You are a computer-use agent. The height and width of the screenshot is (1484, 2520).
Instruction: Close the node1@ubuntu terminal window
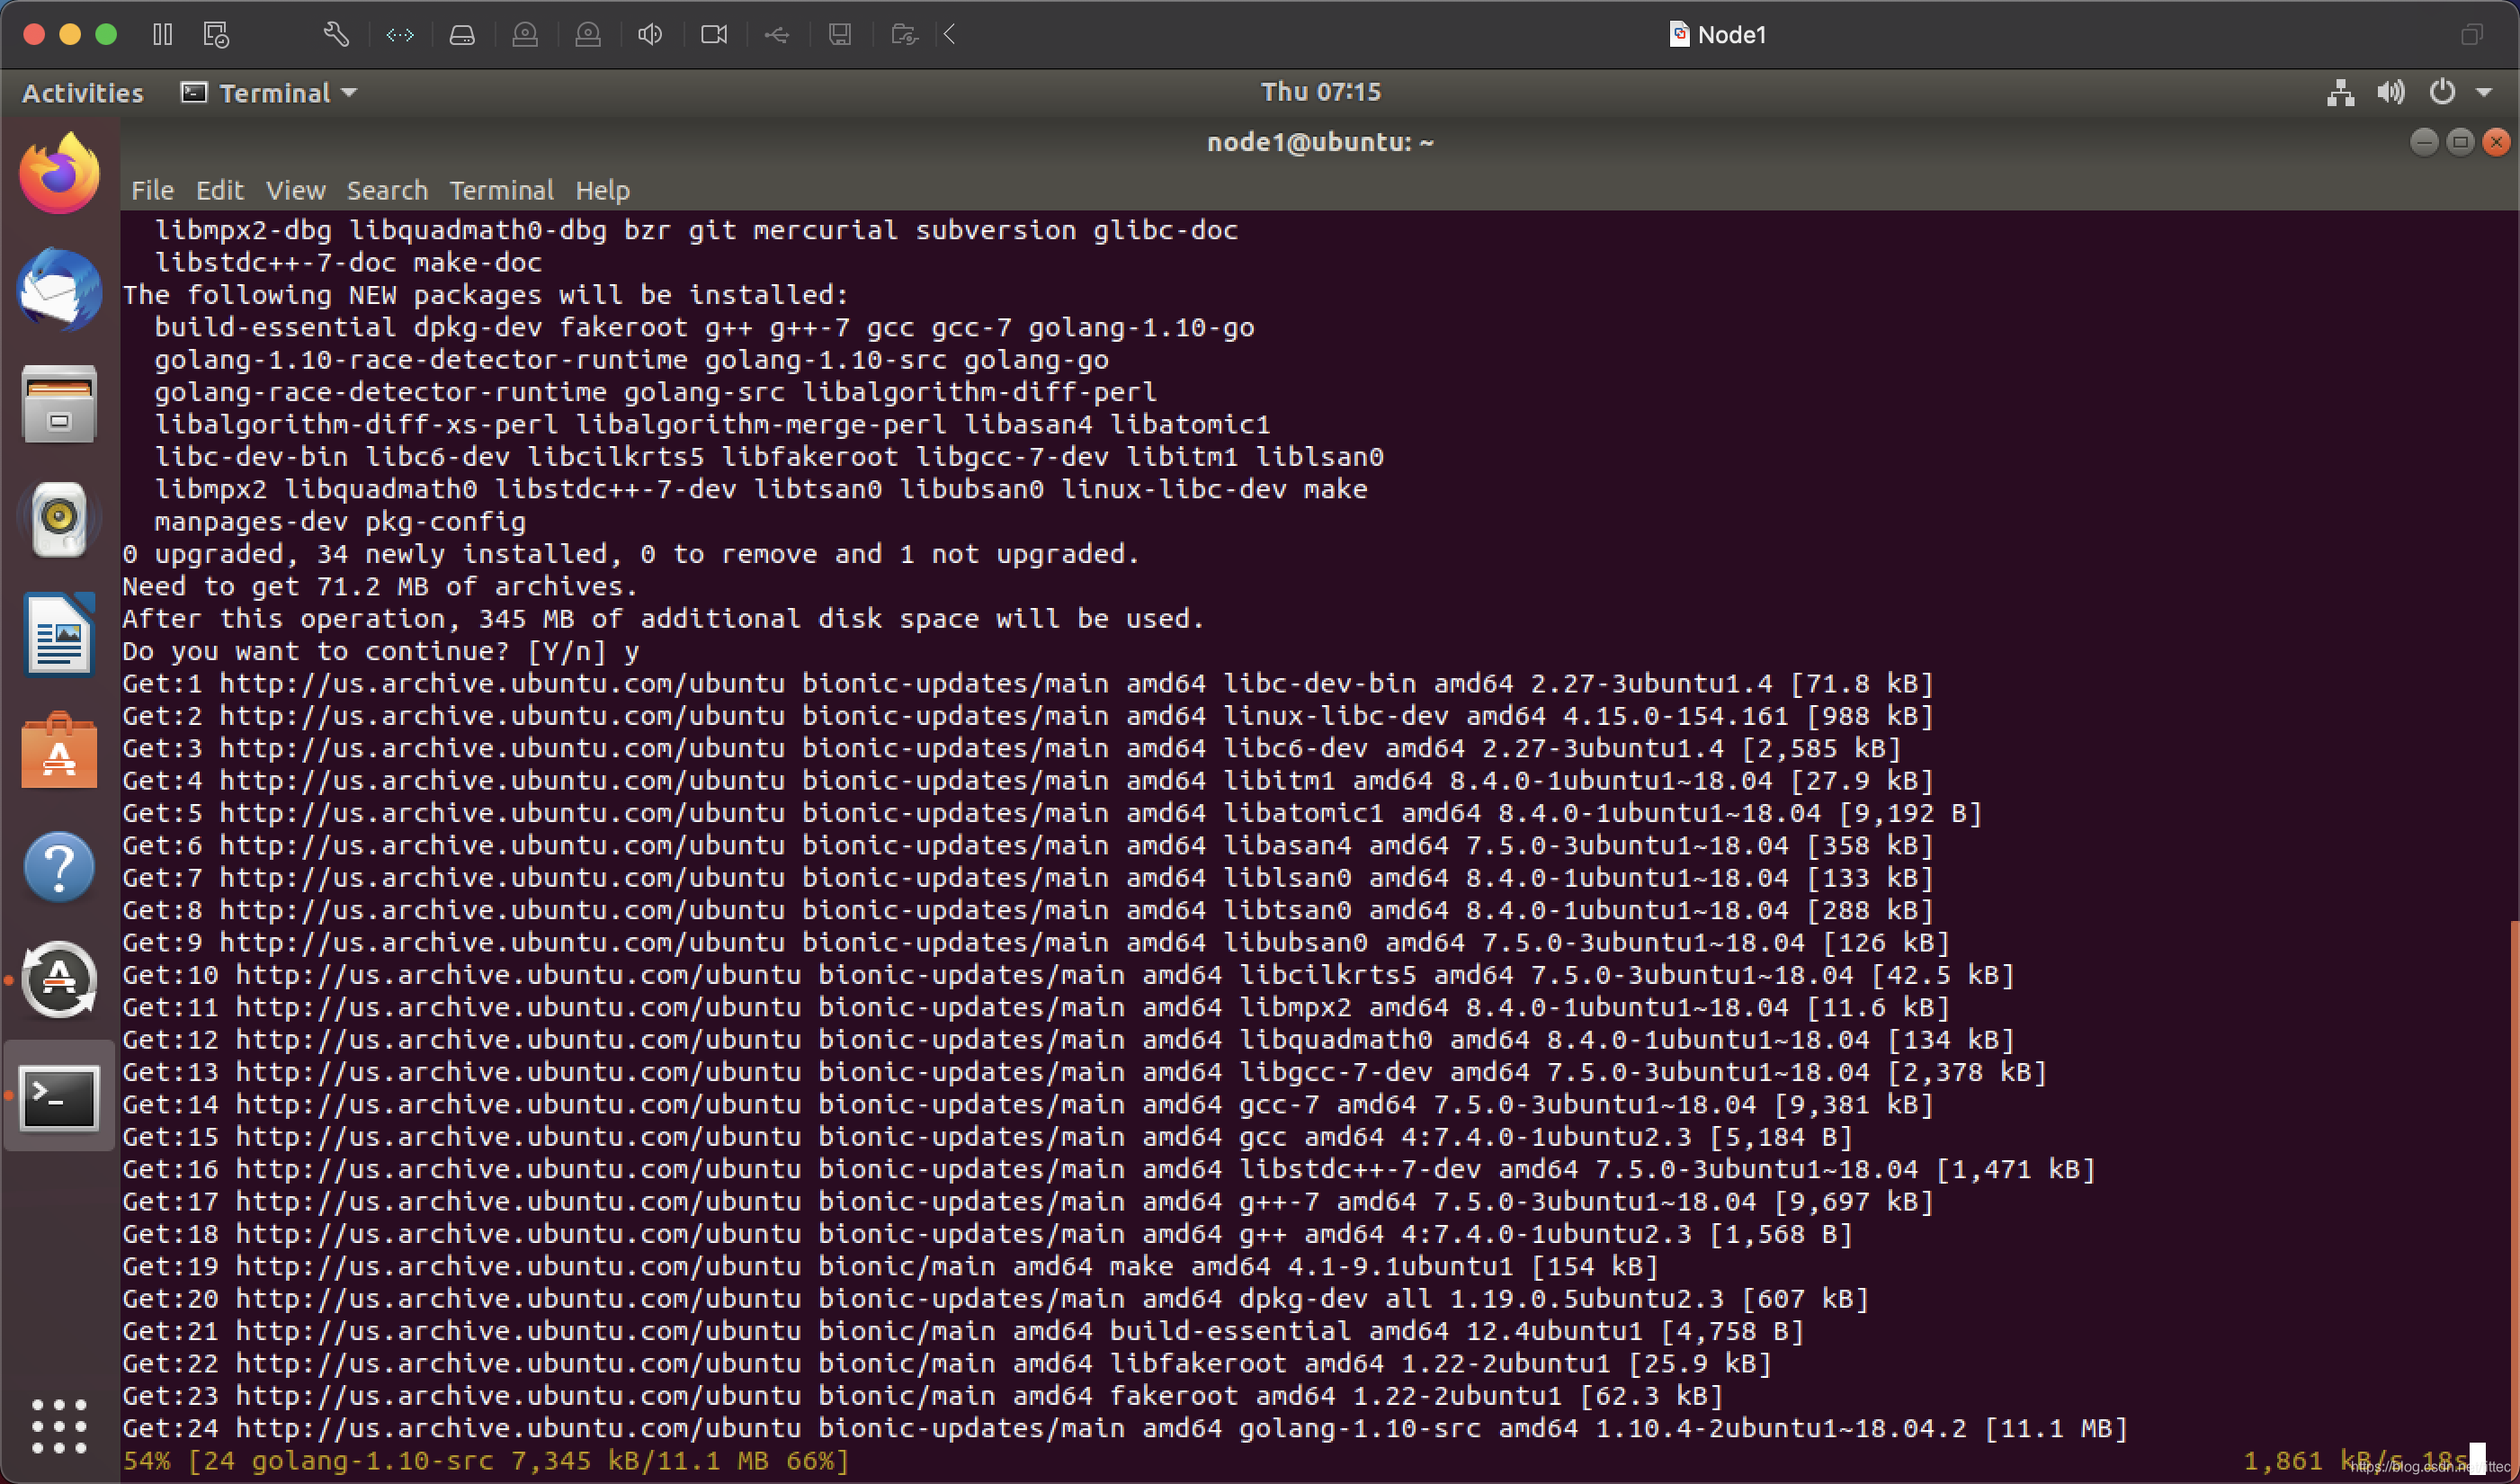point(2496,142)
